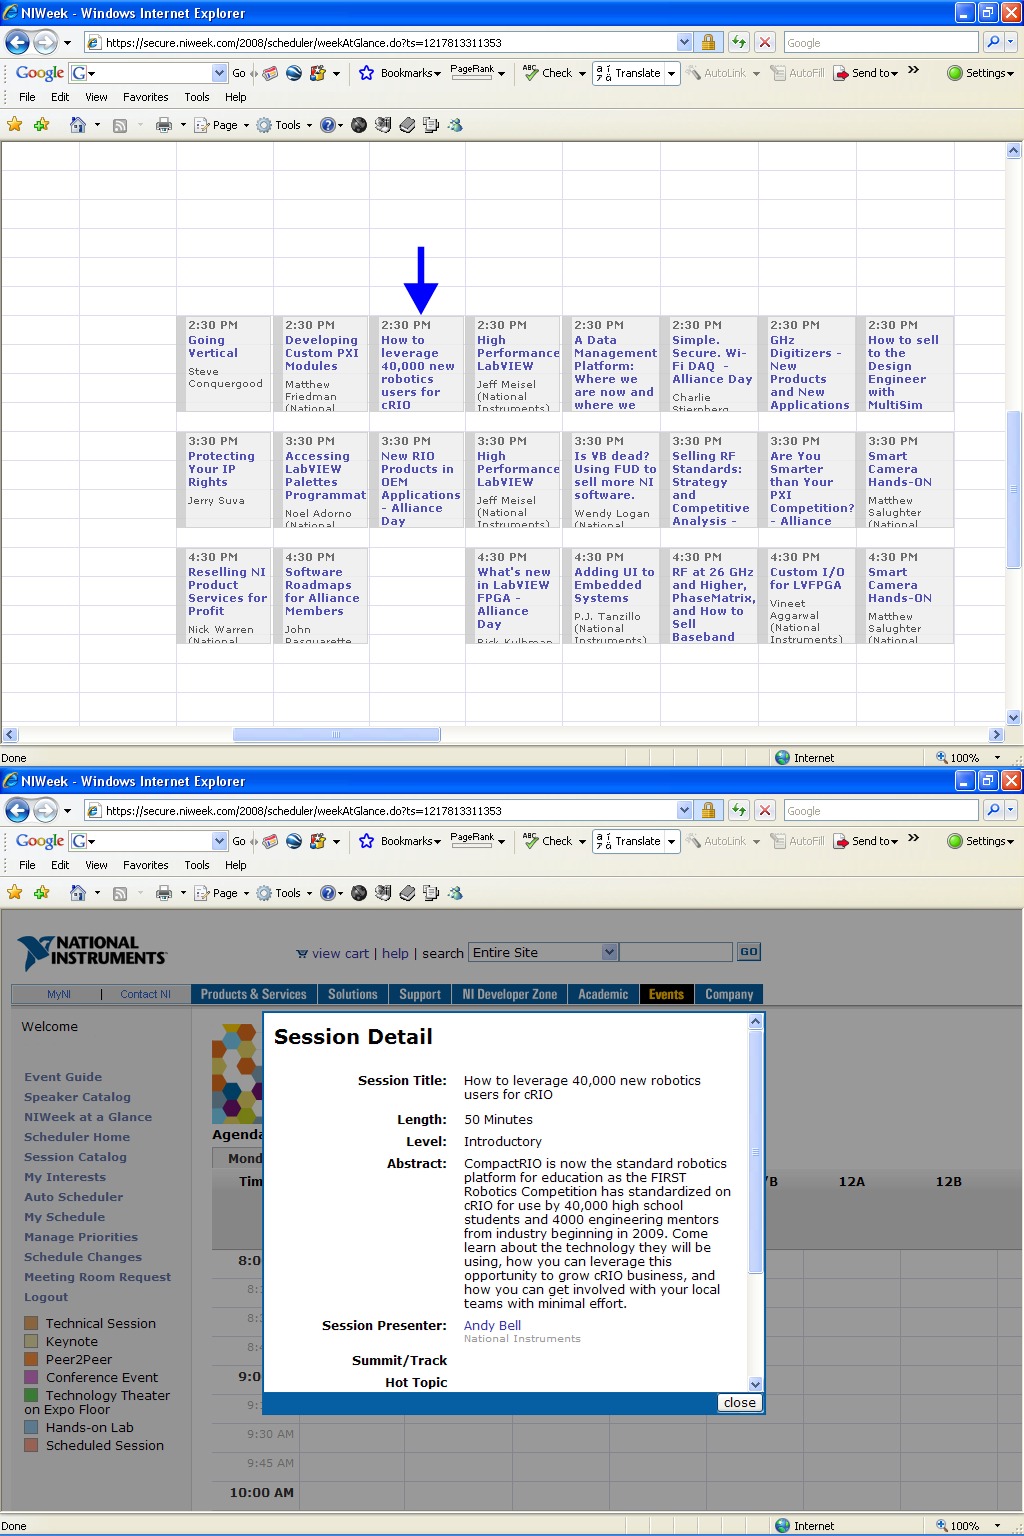The width and height of the screenshot is (1024, 1536).
Task: Open Session Catalog in the sidebar
Action: tap(75, 1157)
